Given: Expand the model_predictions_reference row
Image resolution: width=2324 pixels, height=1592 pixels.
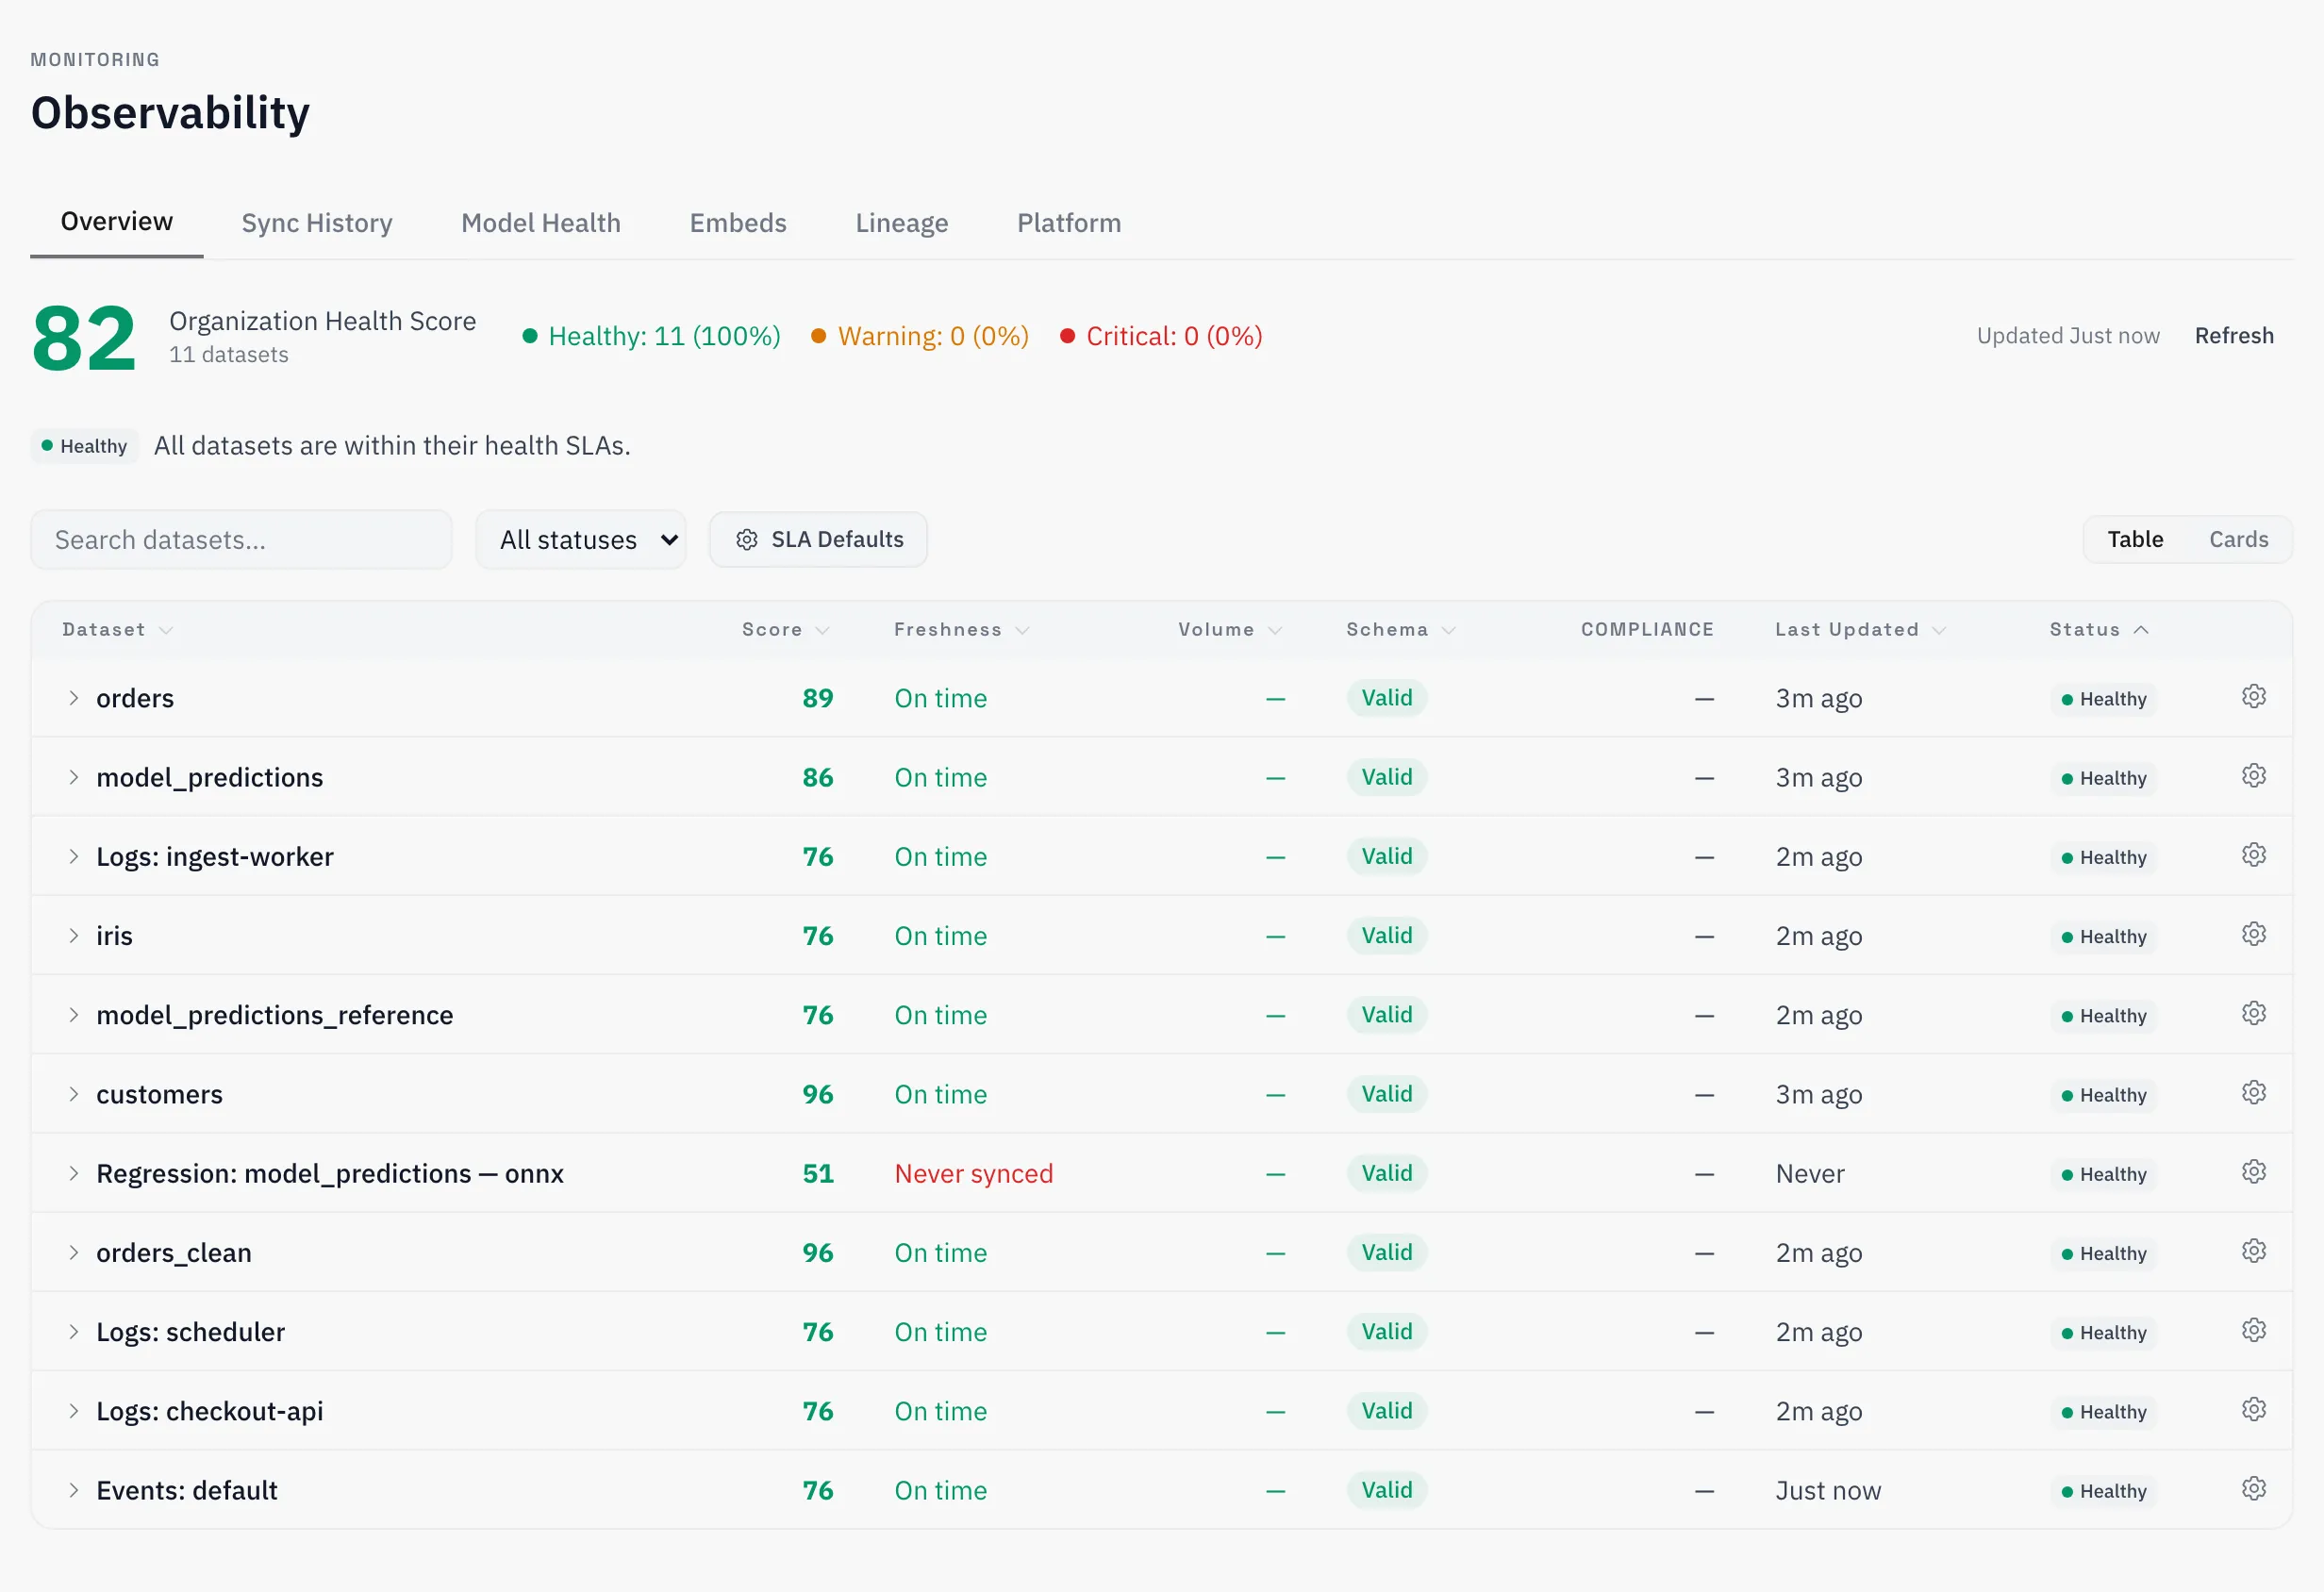Looking at the screenshot, I should pyautogui.click(x=73, y=1015).
